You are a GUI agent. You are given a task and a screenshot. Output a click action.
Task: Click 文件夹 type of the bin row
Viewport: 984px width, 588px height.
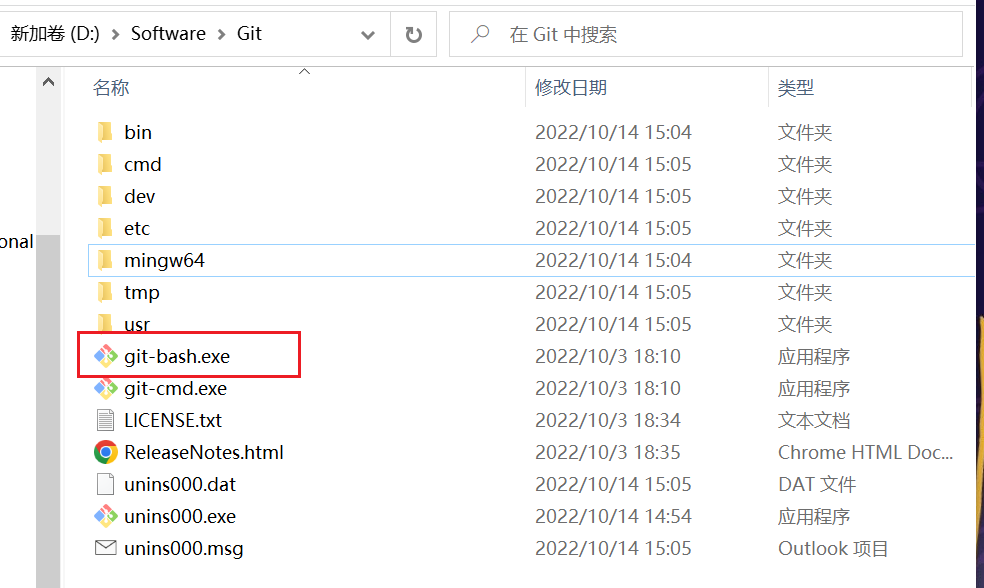pyautogui.click(x=805, y=132)
